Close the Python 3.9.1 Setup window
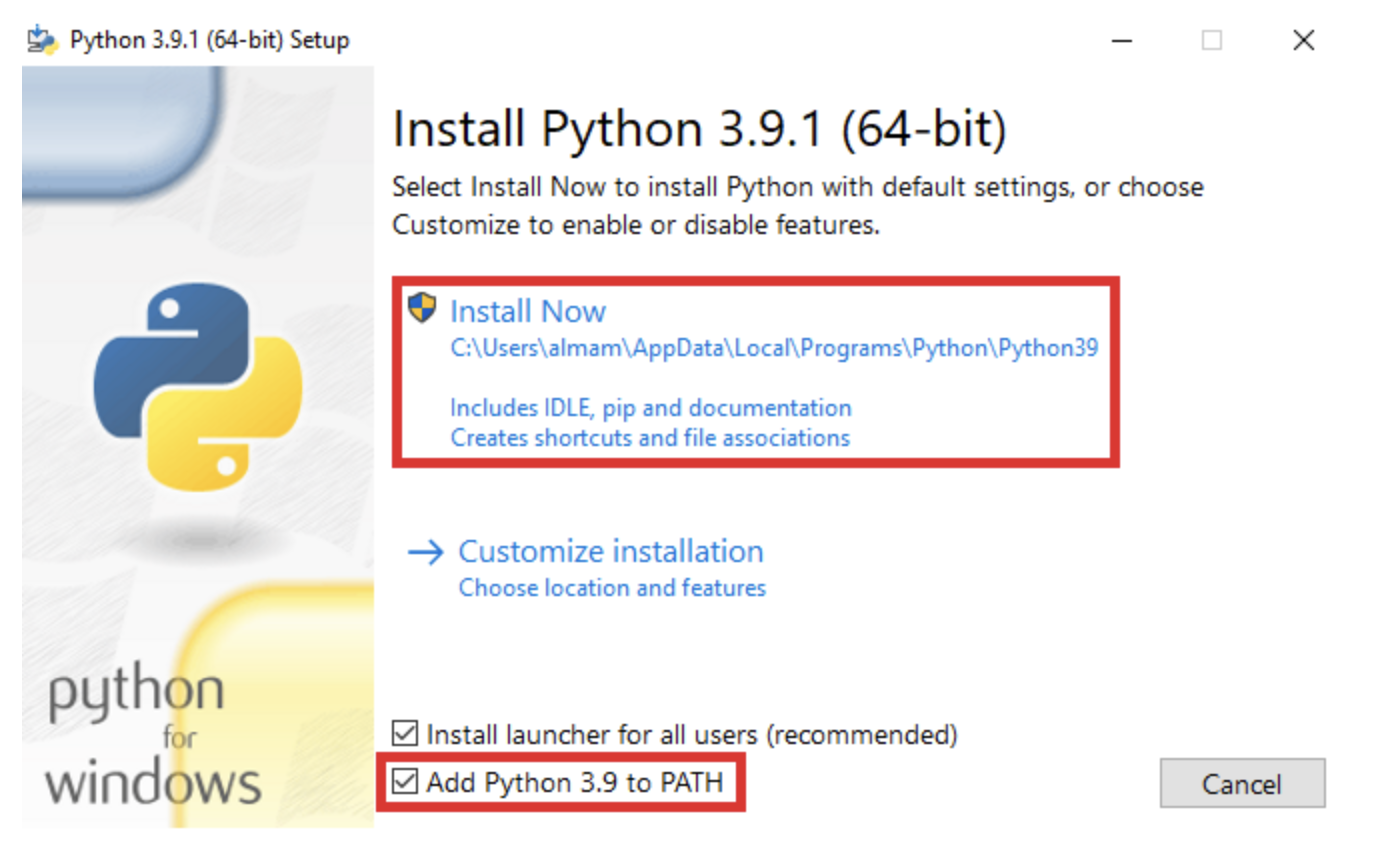The image size is (1400, 846). [1303, 40]
